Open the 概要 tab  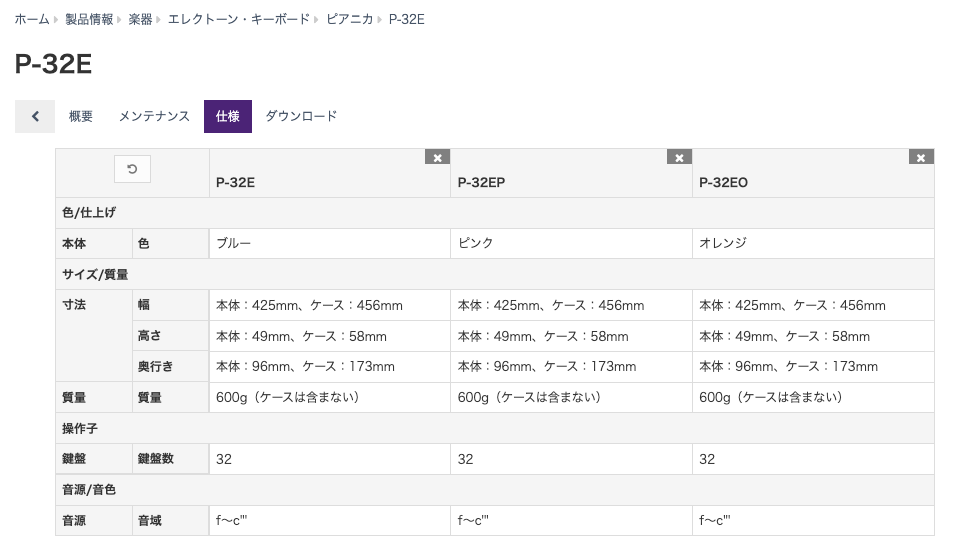coord(81,116)
